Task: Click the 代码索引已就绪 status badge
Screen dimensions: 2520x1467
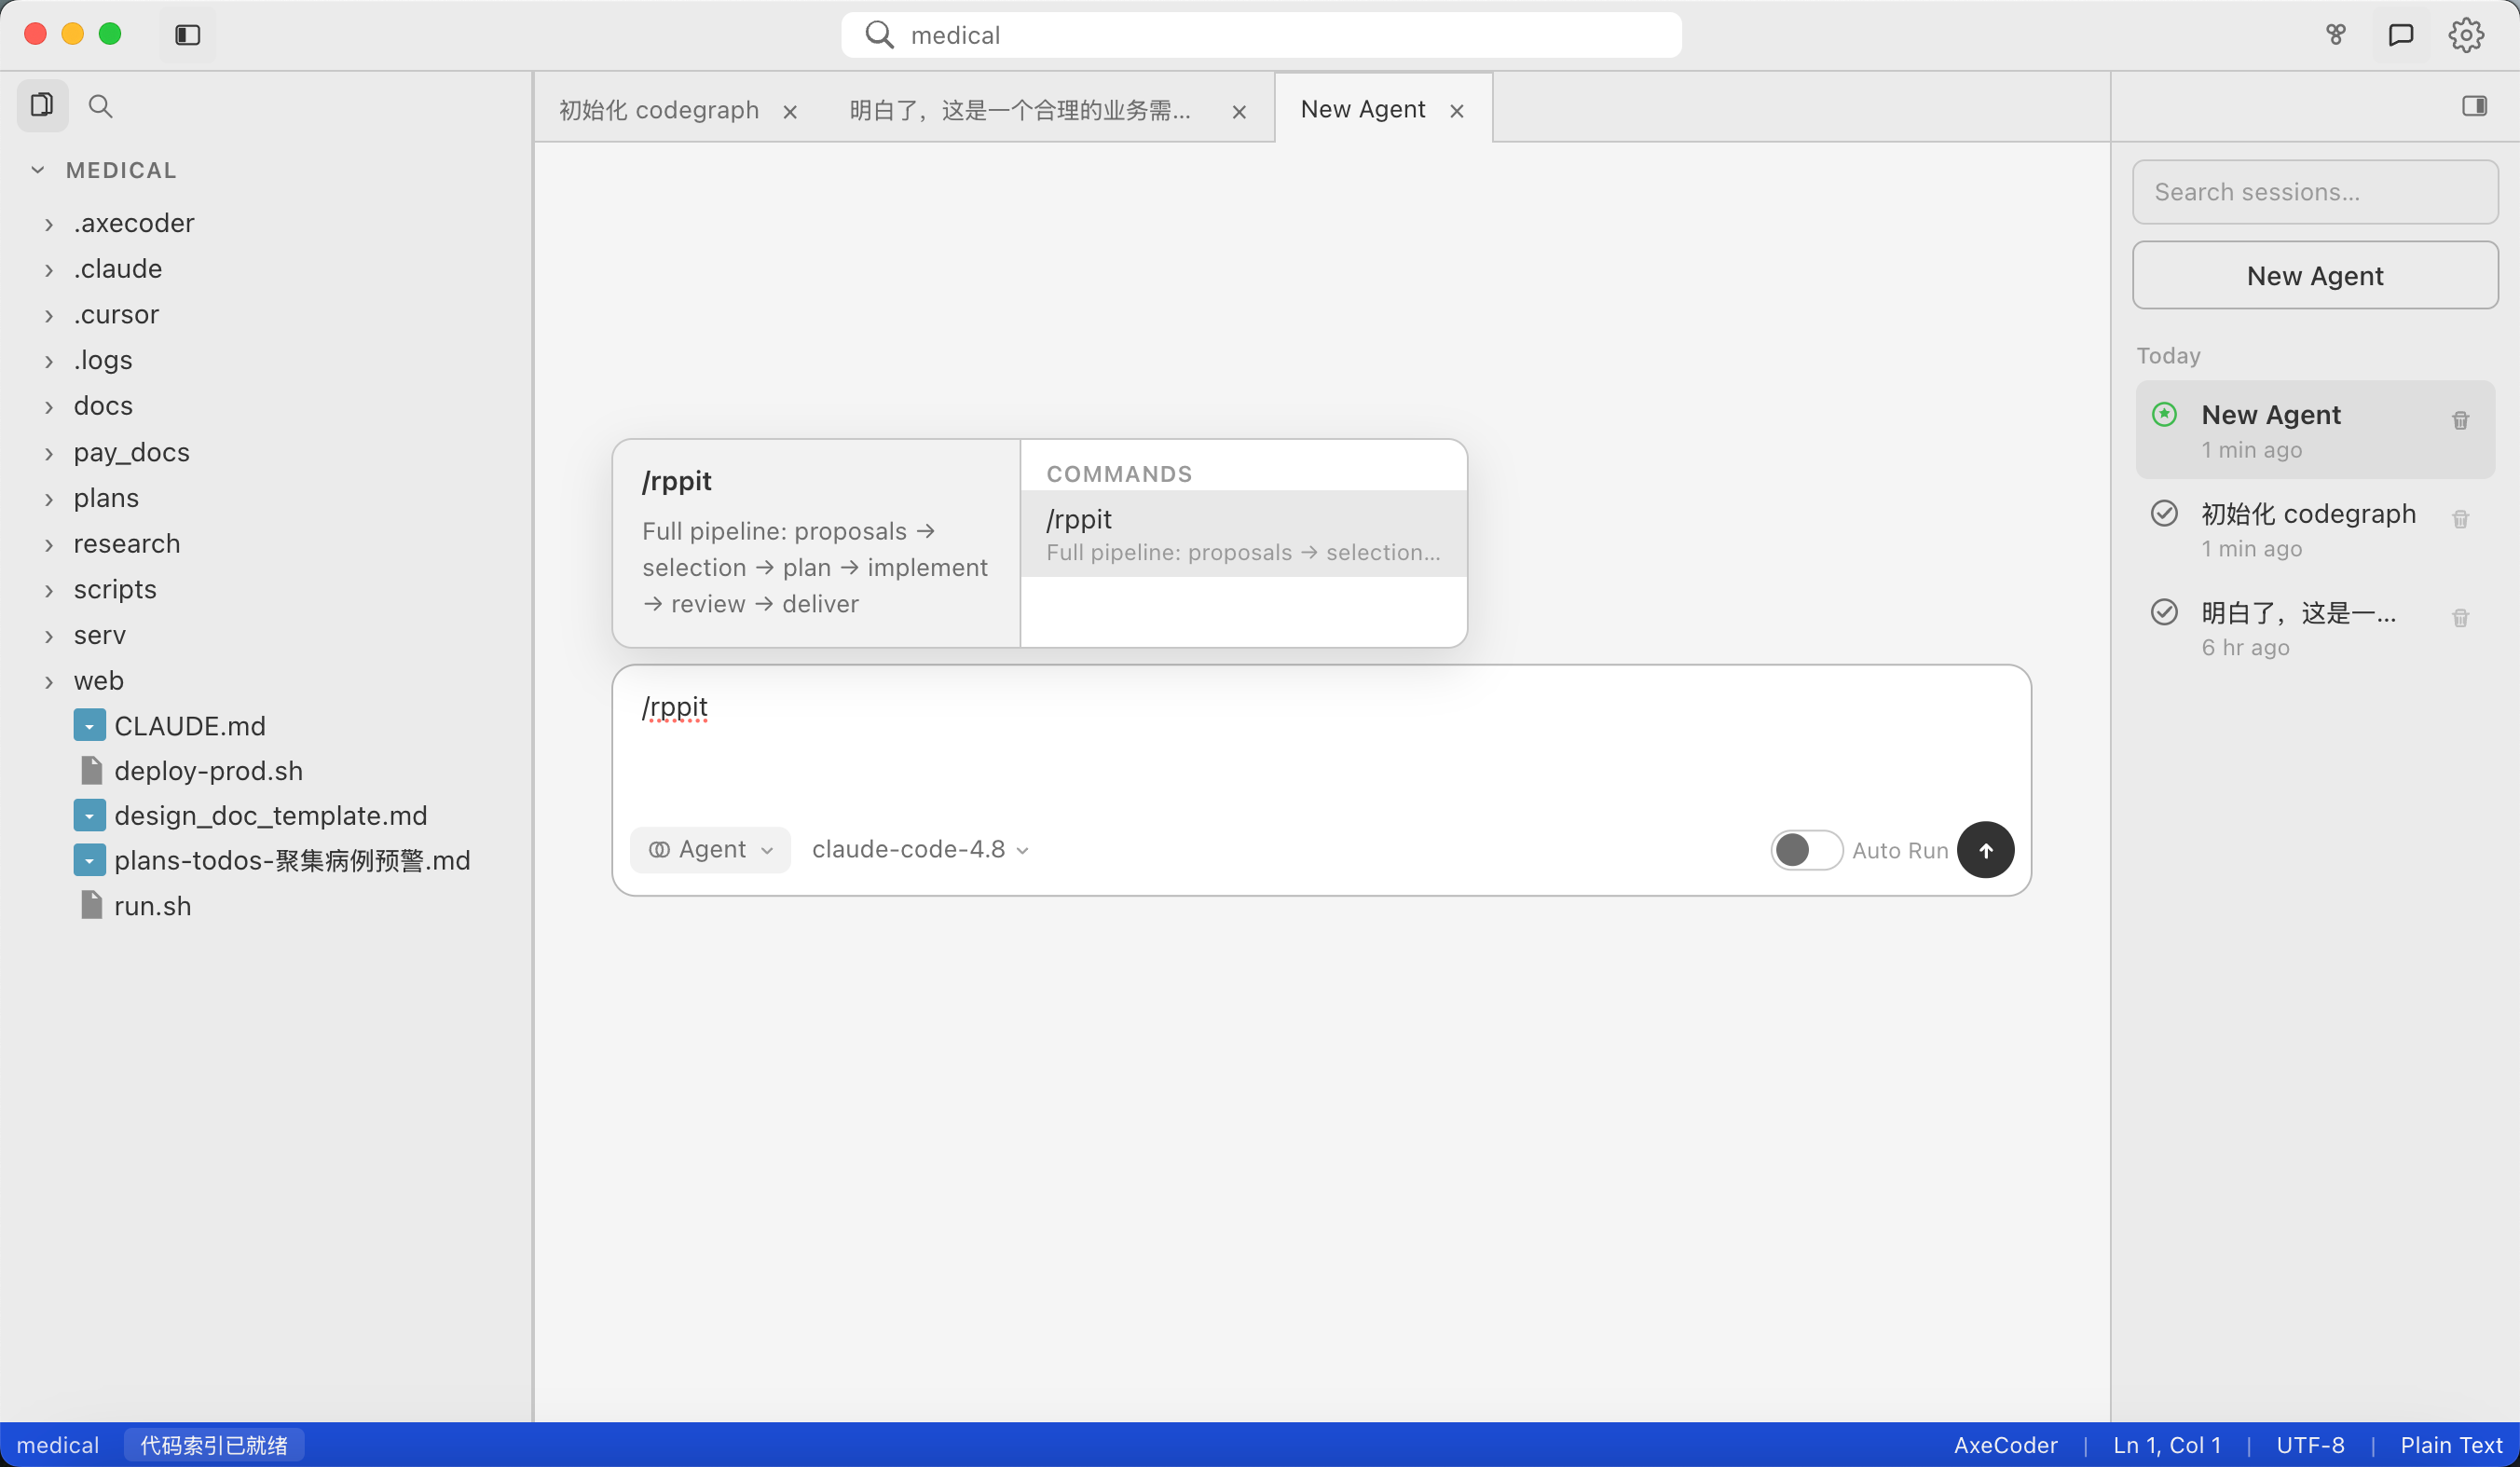Action: (213, 1445)
